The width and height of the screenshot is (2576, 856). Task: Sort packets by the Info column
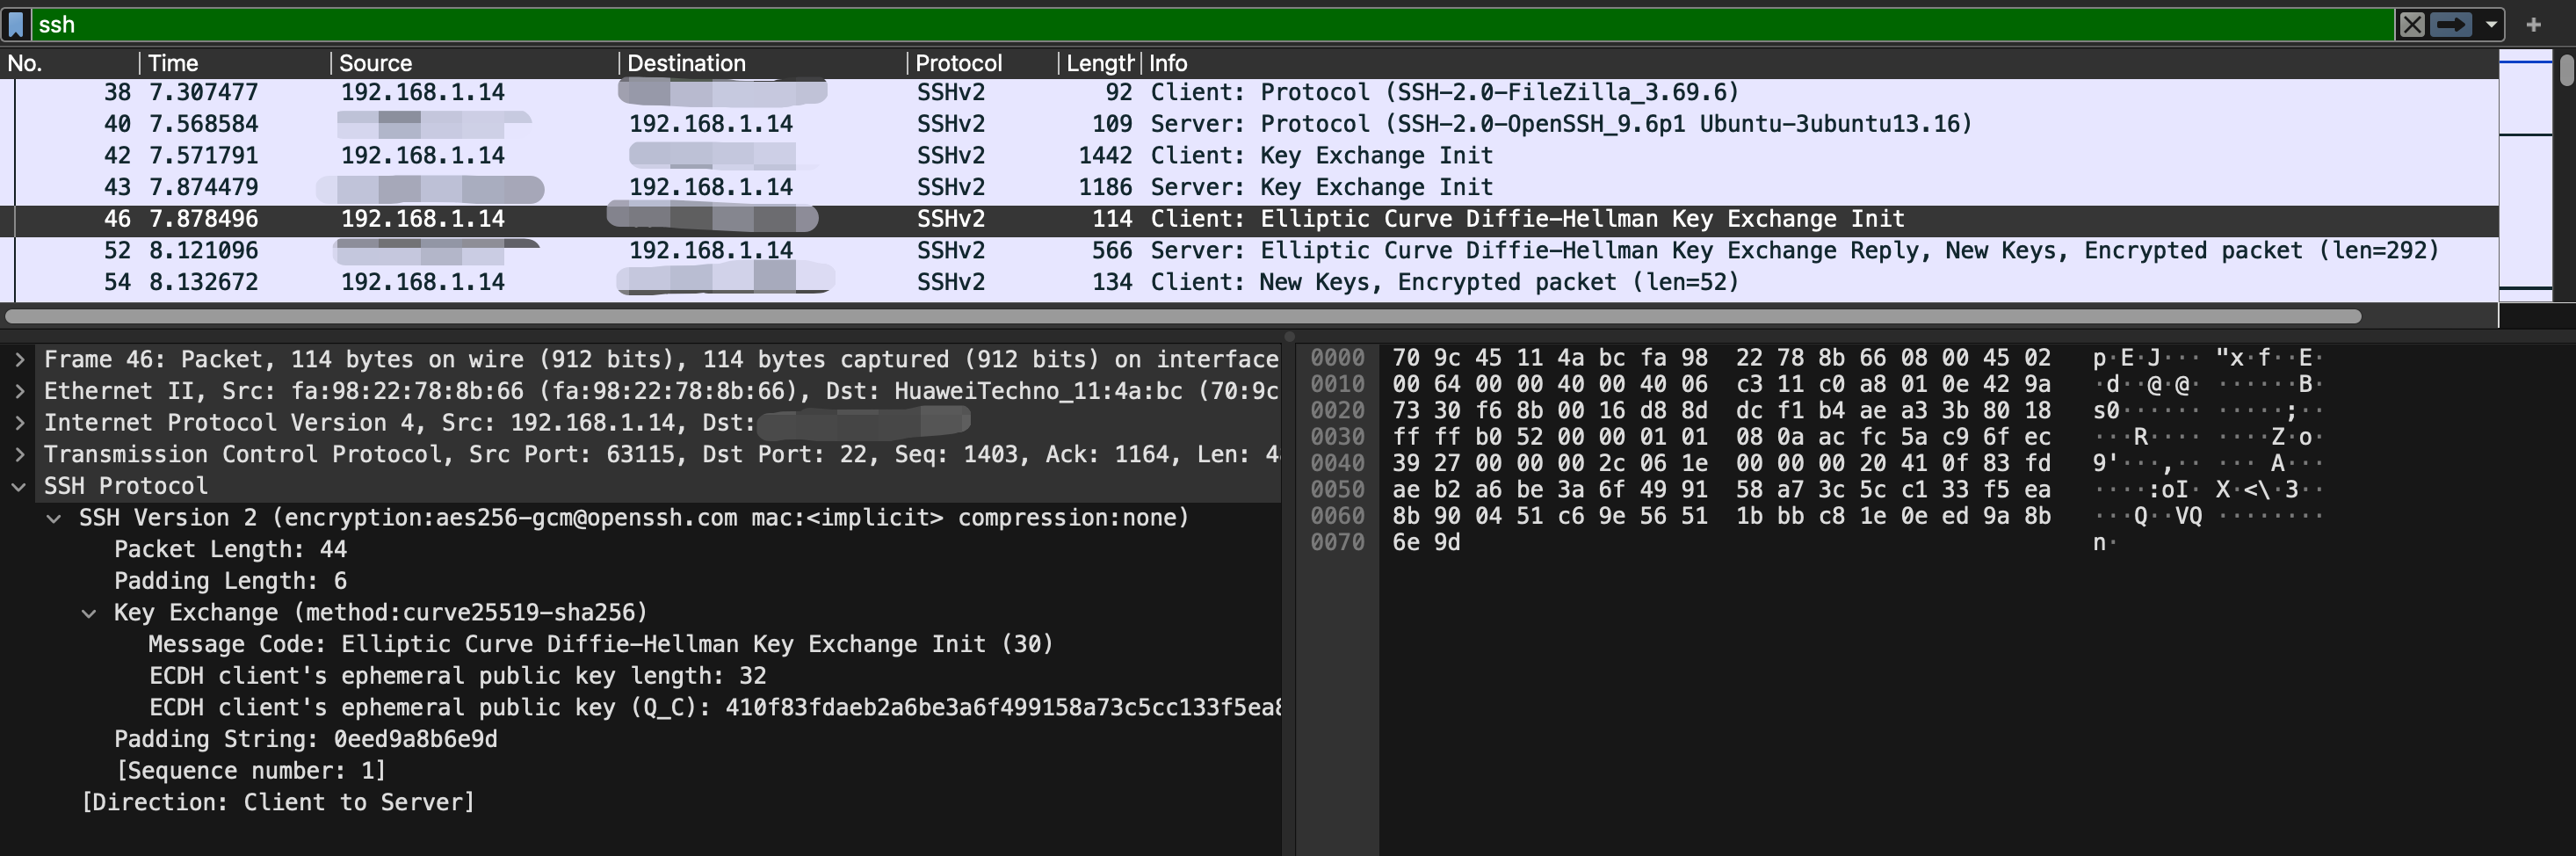click(1819, 63)
